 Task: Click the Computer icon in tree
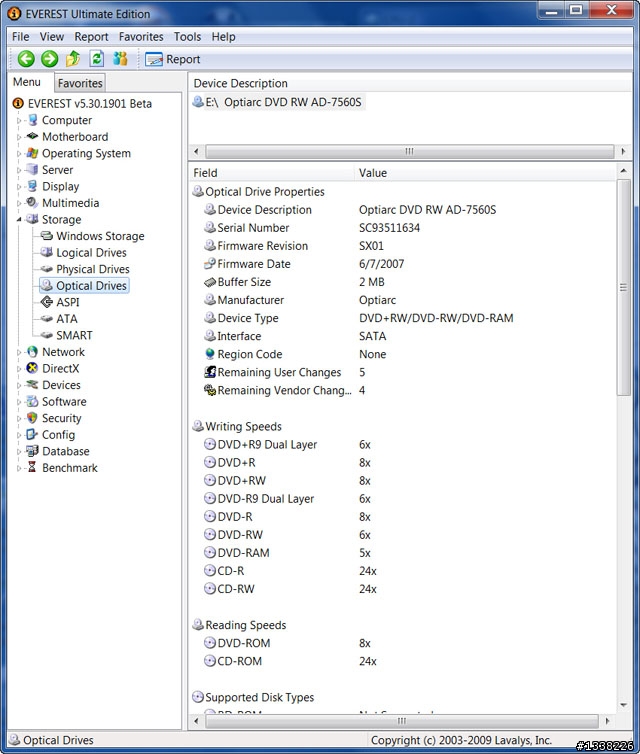coord(32,120)
